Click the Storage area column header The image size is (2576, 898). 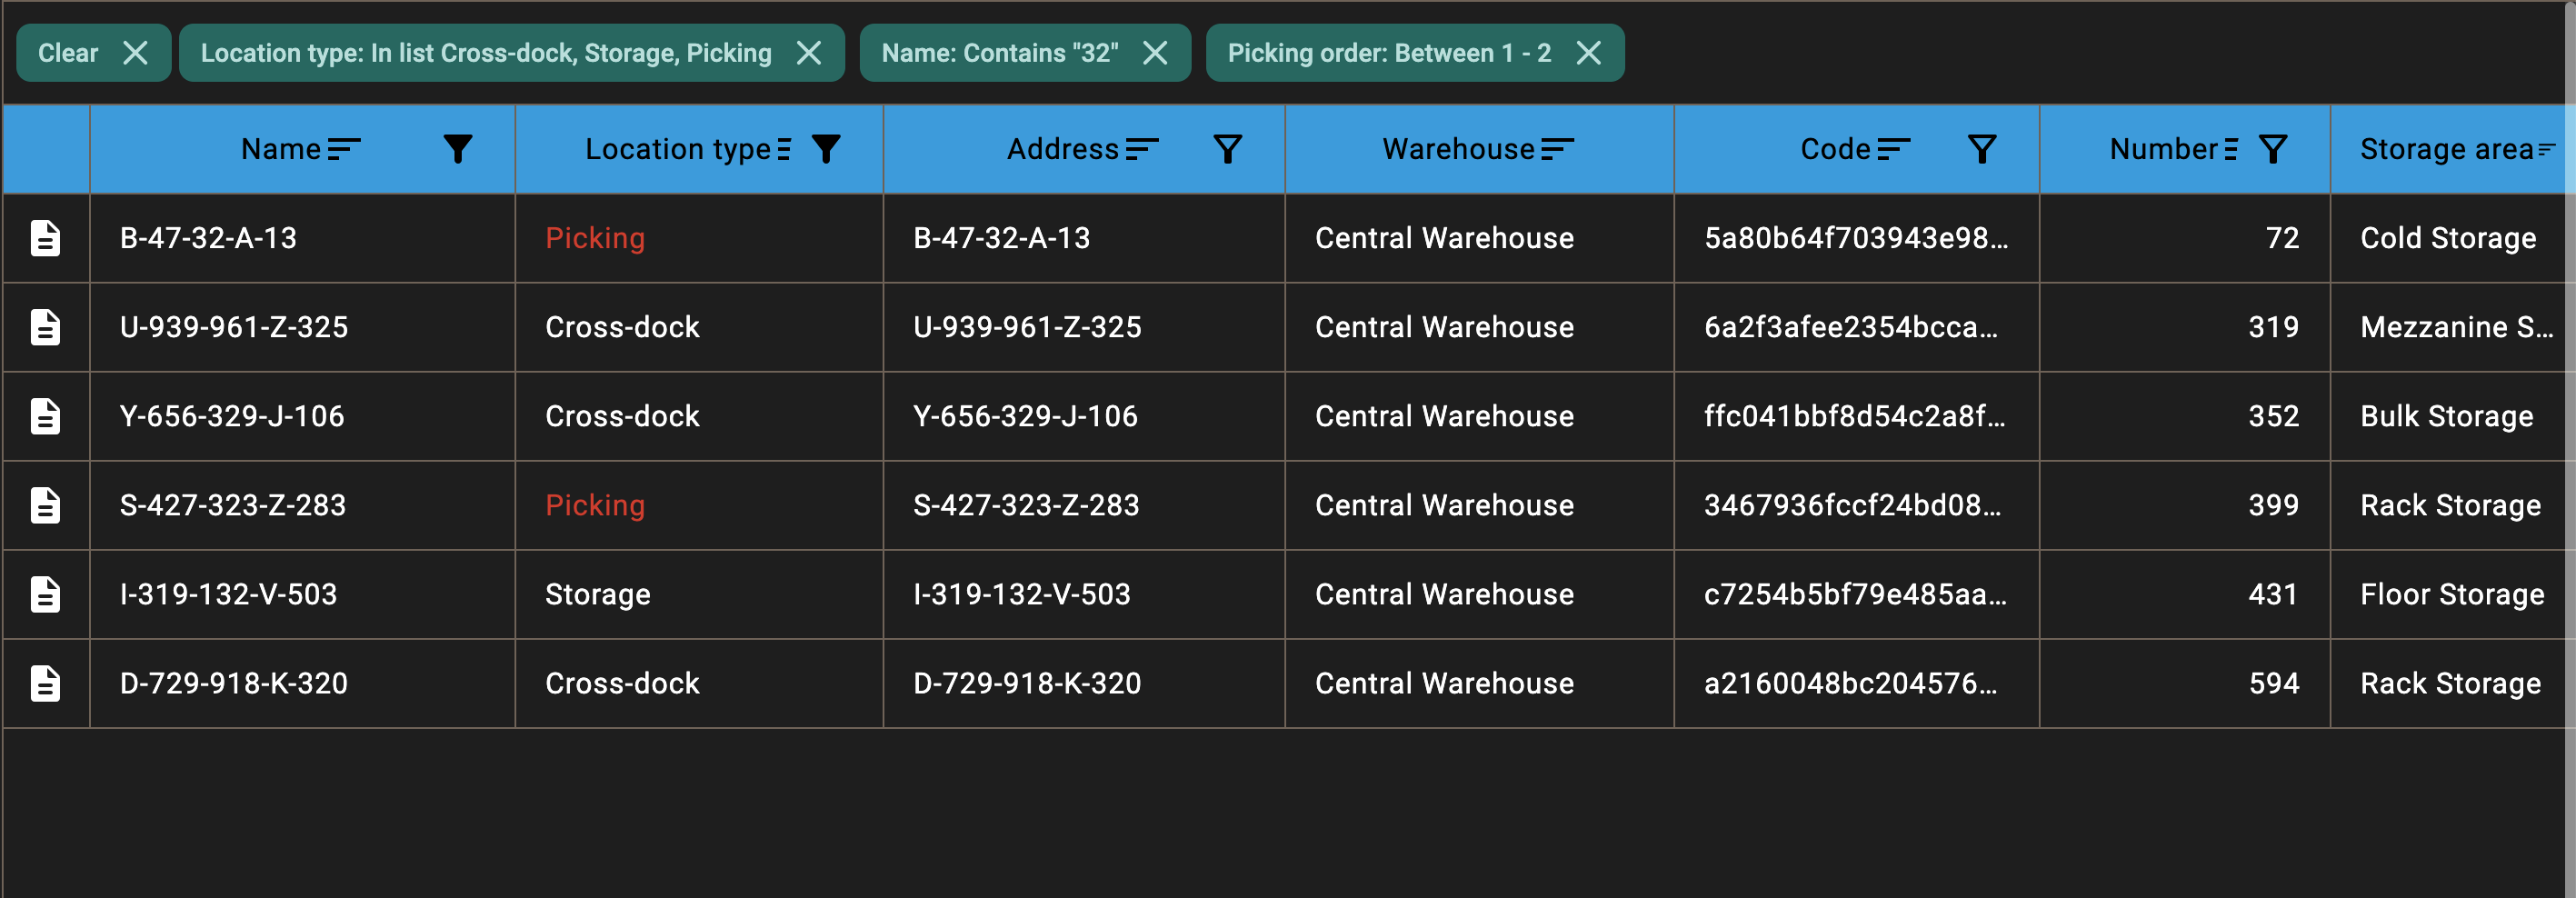click(x=2447, y=149)
